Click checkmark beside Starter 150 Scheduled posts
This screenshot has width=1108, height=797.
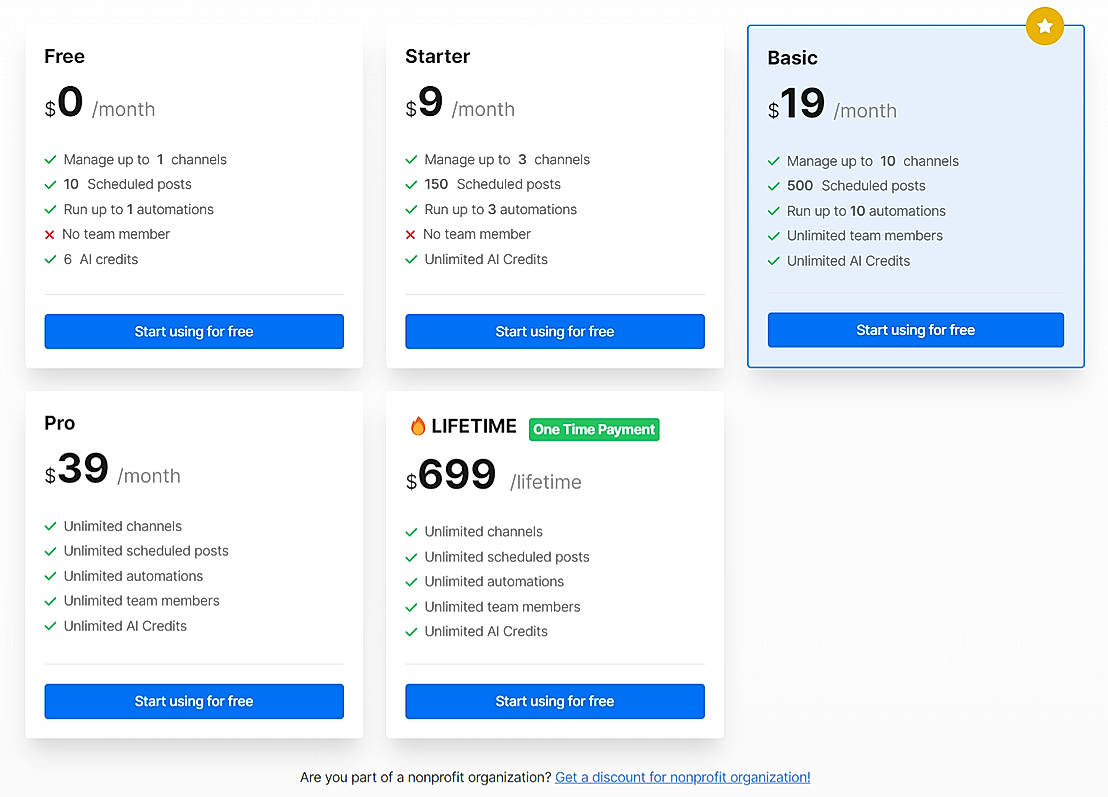click(x=411, y=184)
